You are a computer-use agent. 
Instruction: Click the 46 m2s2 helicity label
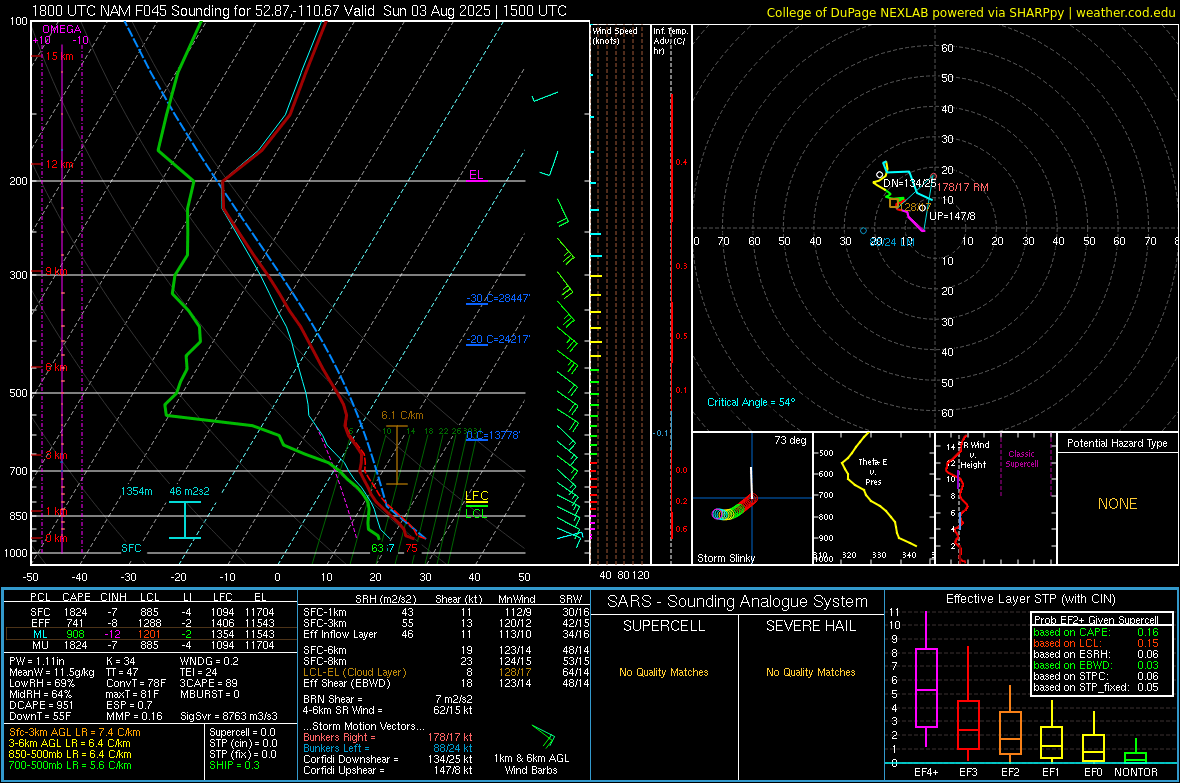[190, 491]
